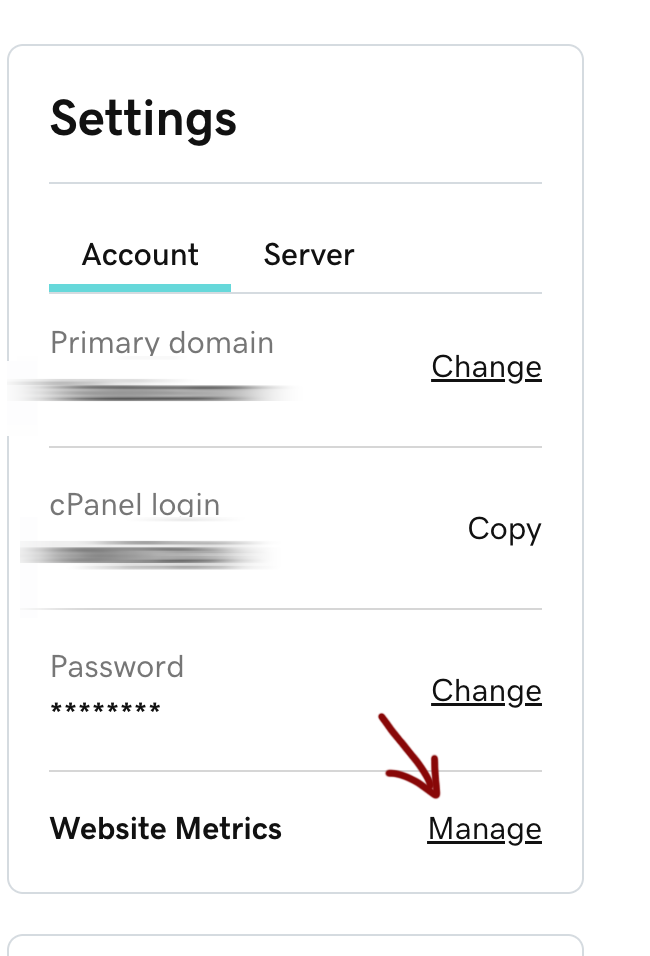Click the Website Metrics label
This screenshot has width=650, height=956.
166,829
